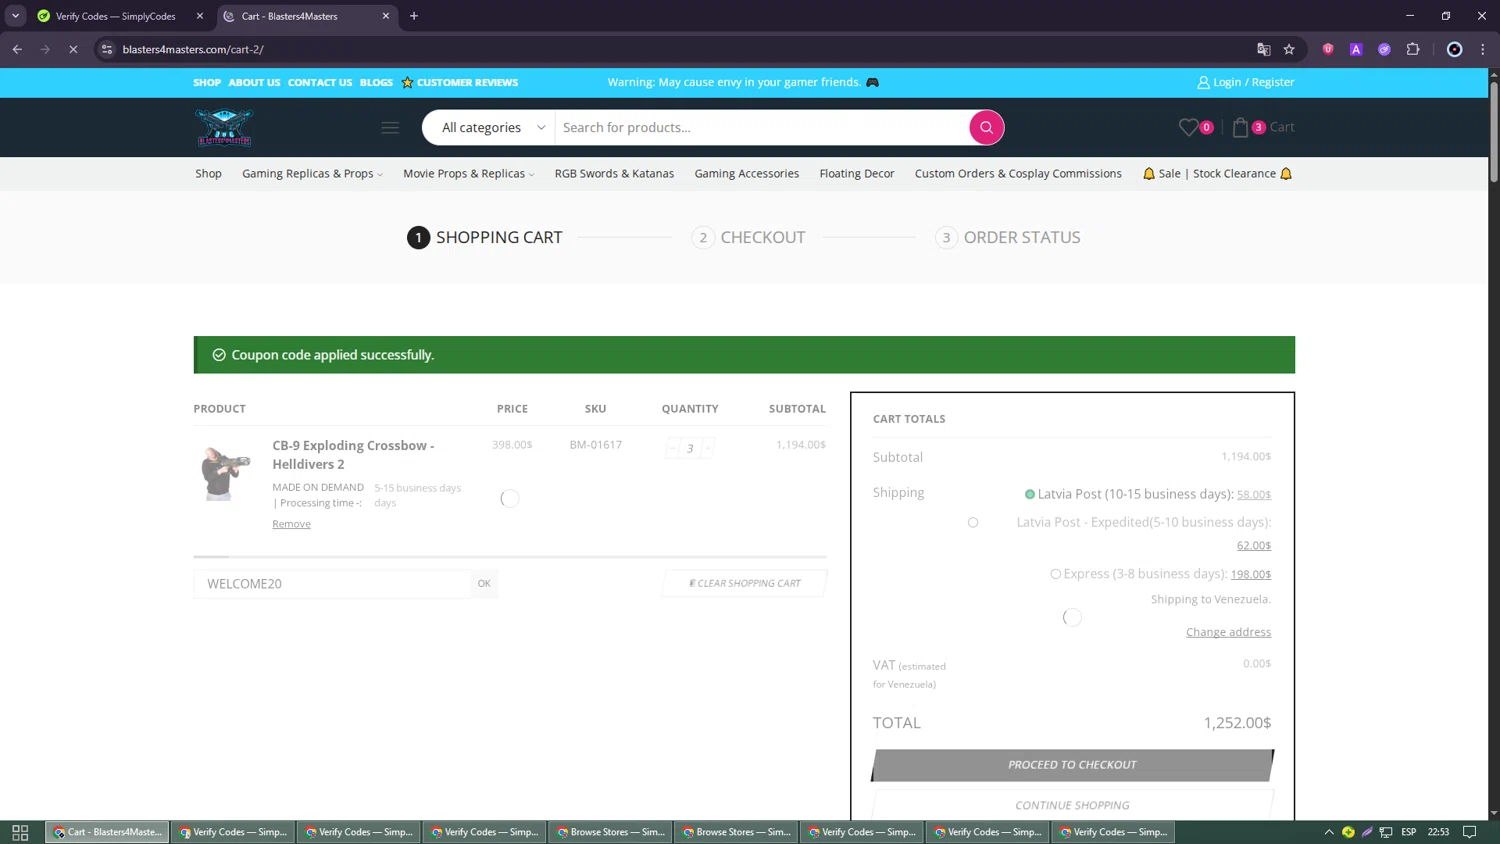Close the Verify Codes — SimplyCodes tab
The width and height of the screenshot is (1500, 844).
(200, 16)
